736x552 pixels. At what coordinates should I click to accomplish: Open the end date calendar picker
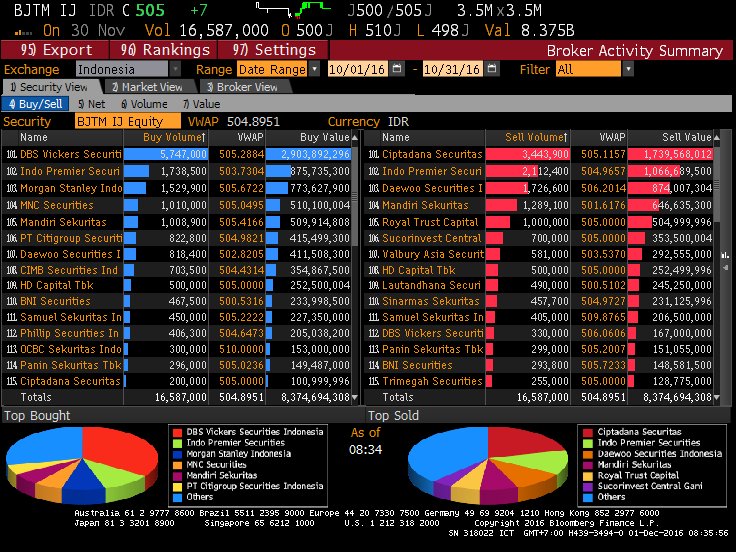point(493,69)
